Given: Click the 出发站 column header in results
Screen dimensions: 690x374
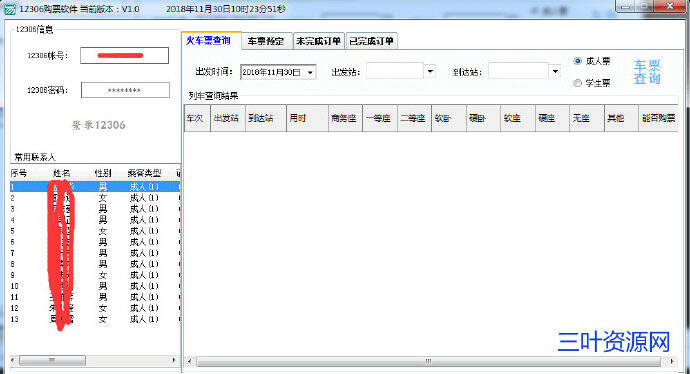Looking at the screenshot, I should (x=228, y=118).
